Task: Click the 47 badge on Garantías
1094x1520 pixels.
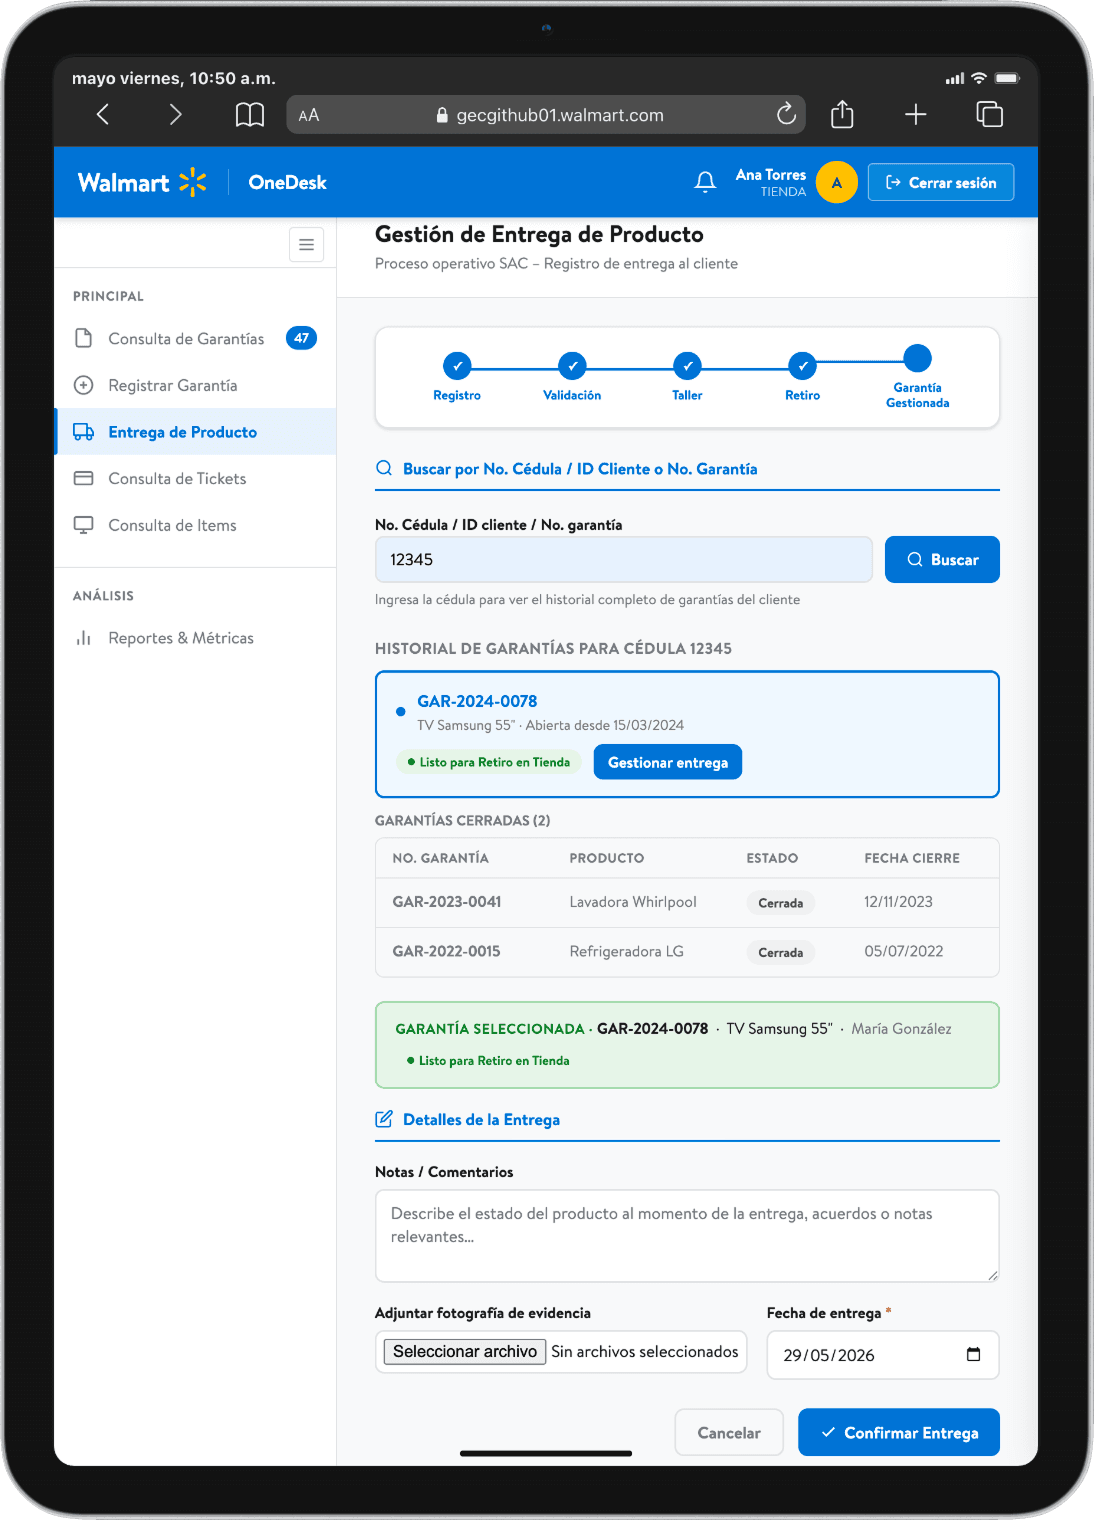Action: coord(301,338)
